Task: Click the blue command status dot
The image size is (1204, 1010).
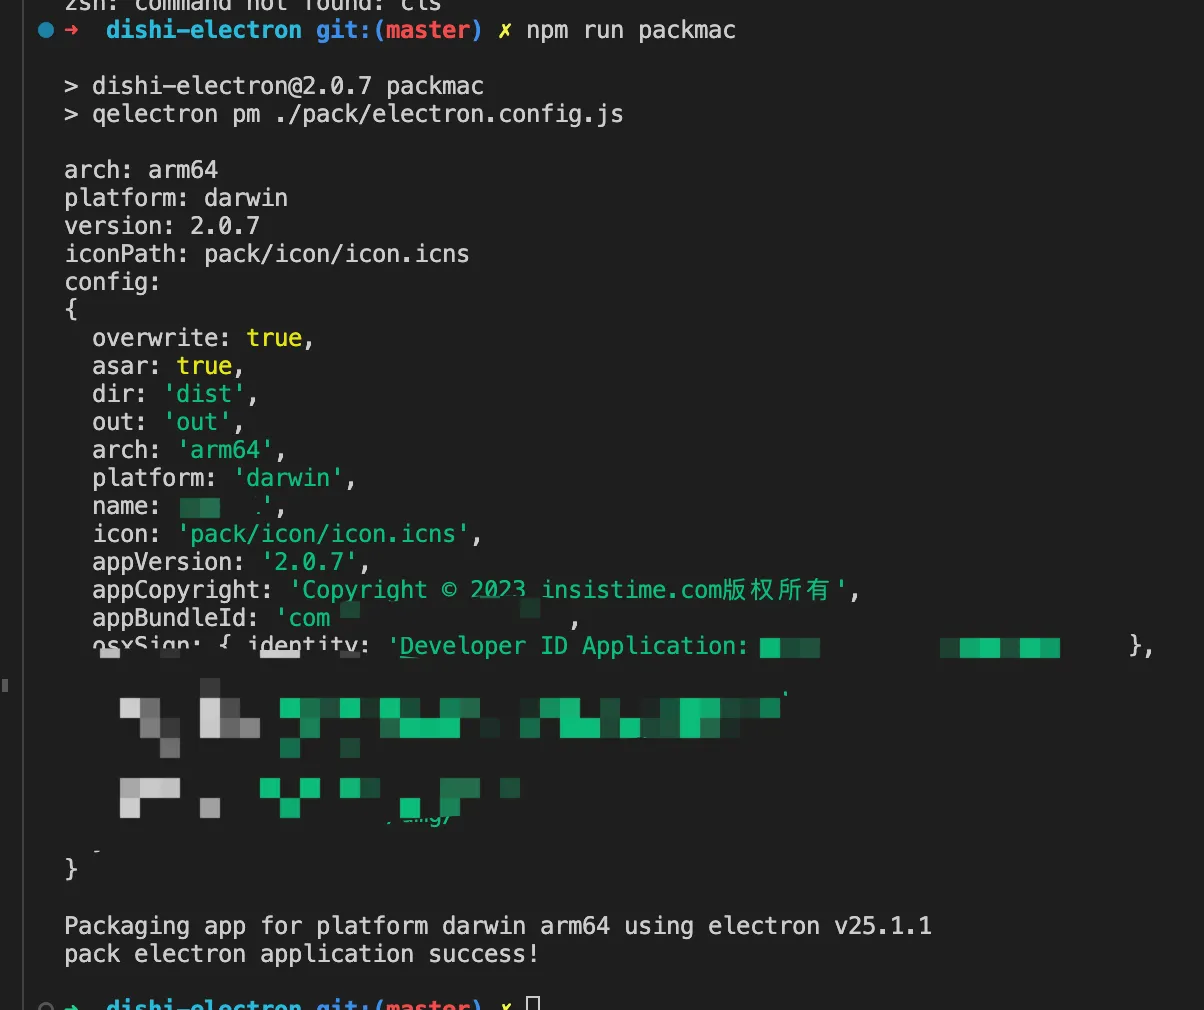Action: (46, 30)
